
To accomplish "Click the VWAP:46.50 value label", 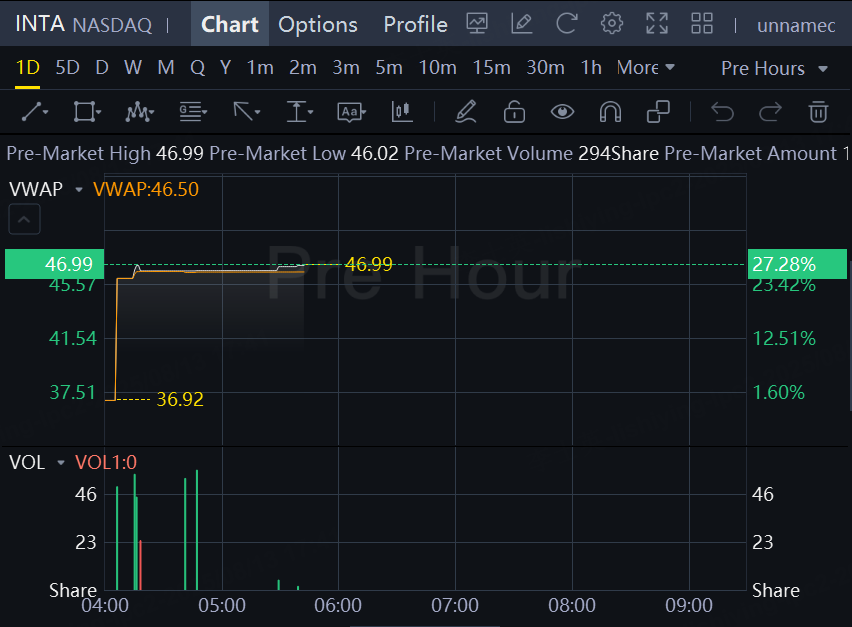I will point(146,190).
